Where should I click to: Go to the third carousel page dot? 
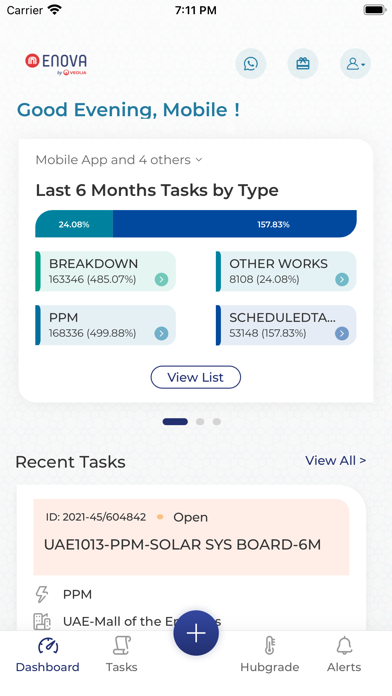pos(217,422)
